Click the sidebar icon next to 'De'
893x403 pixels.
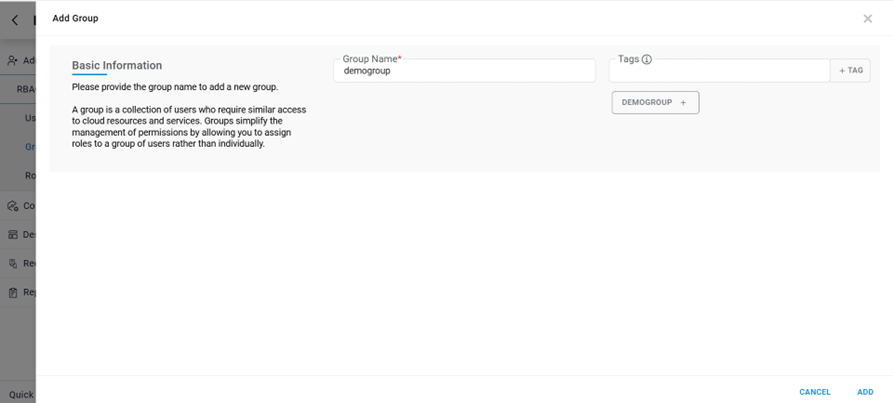click(13, 235)
